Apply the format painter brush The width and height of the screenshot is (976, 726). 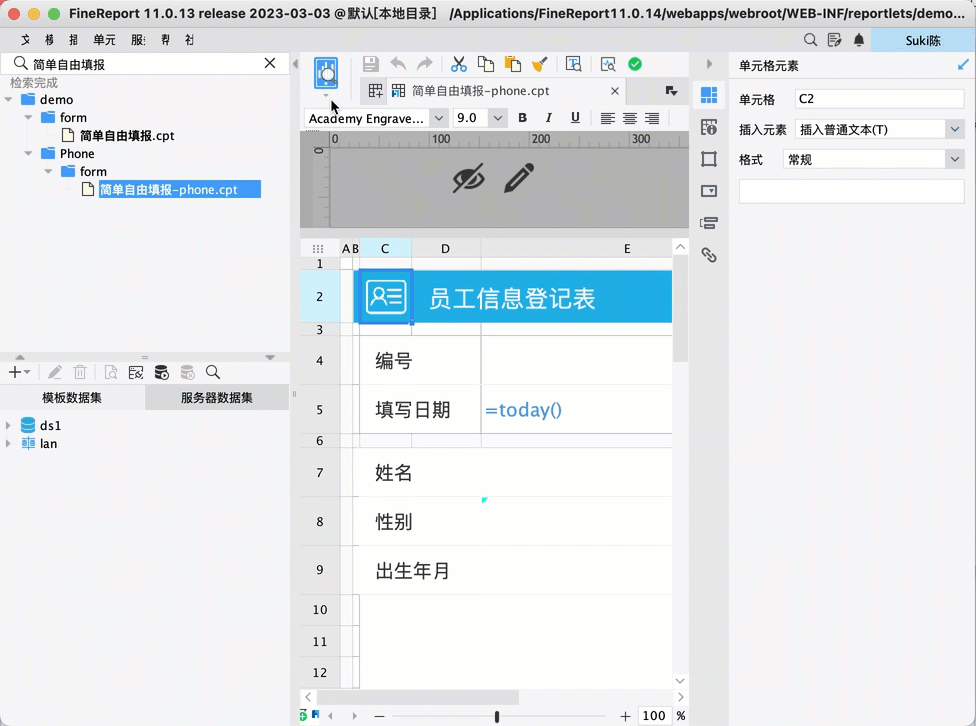pyautogui.click(x=539, y=64)
